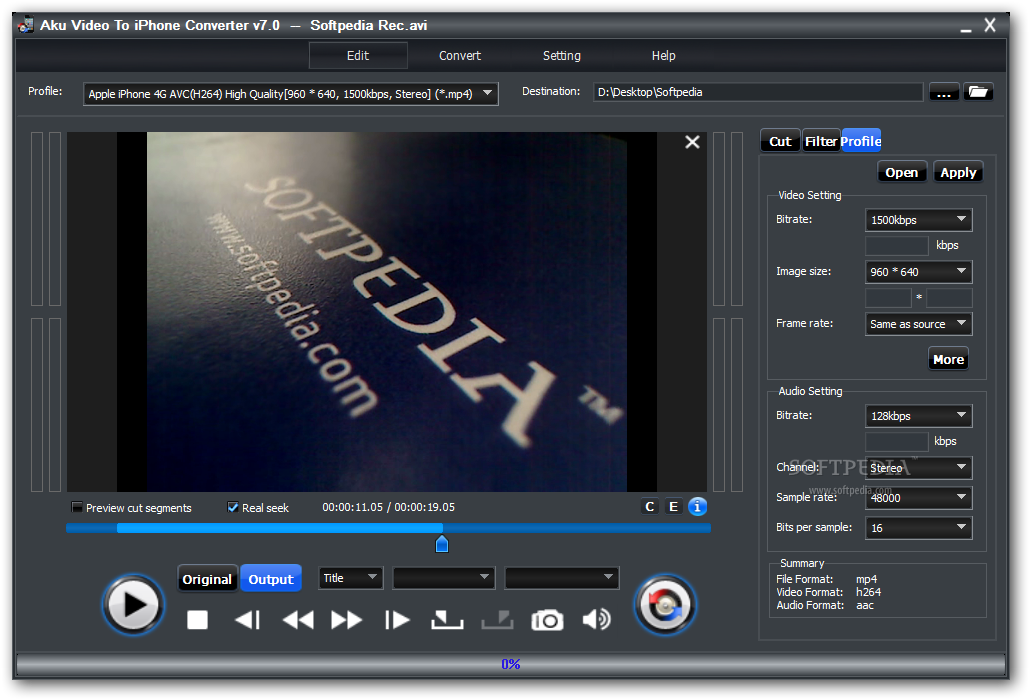1030x700 pixels.
Task: Open the Setting menu
Action: click(x=562, y=56)
